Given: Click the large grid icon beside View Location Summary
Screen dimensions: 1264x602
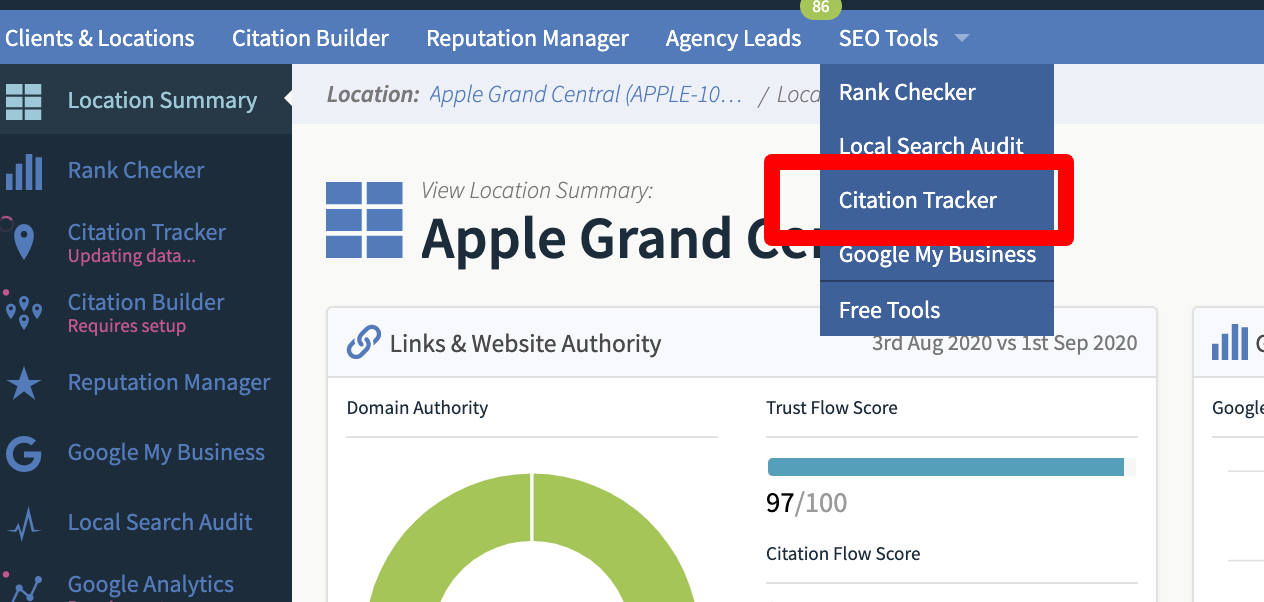Looking at the screenshot, I should tap(365, 220).
